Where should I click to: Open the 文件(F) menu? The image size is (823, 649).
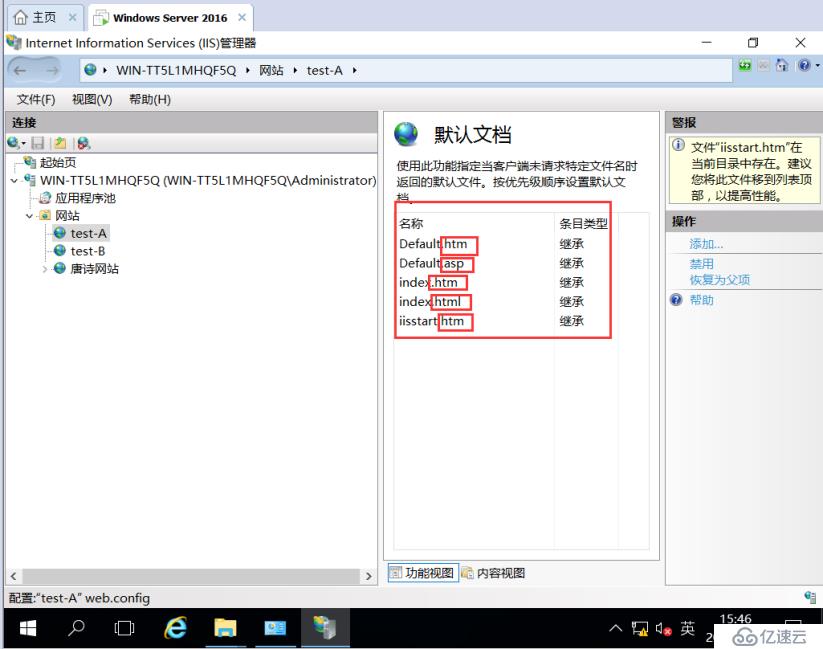coord(36,99)
